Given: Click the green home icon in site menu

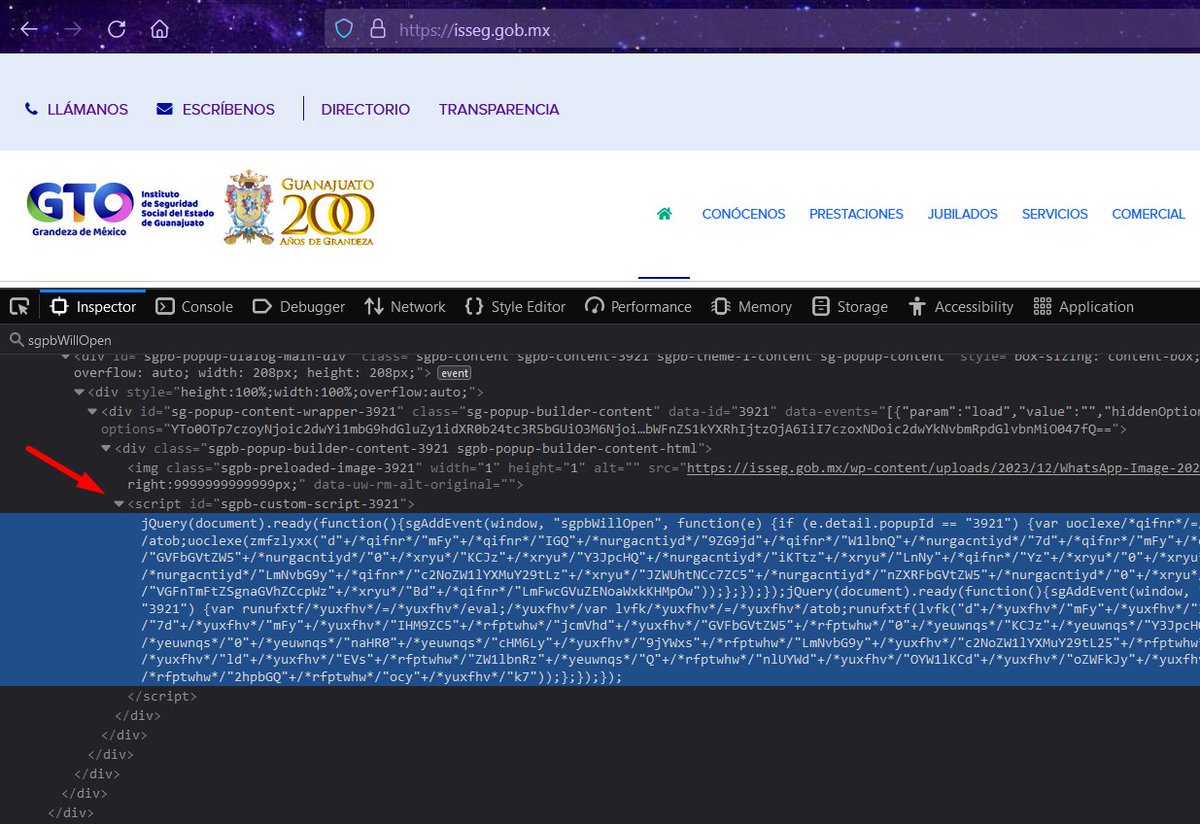Looking at the screenshot, I should tap(664, 214).
